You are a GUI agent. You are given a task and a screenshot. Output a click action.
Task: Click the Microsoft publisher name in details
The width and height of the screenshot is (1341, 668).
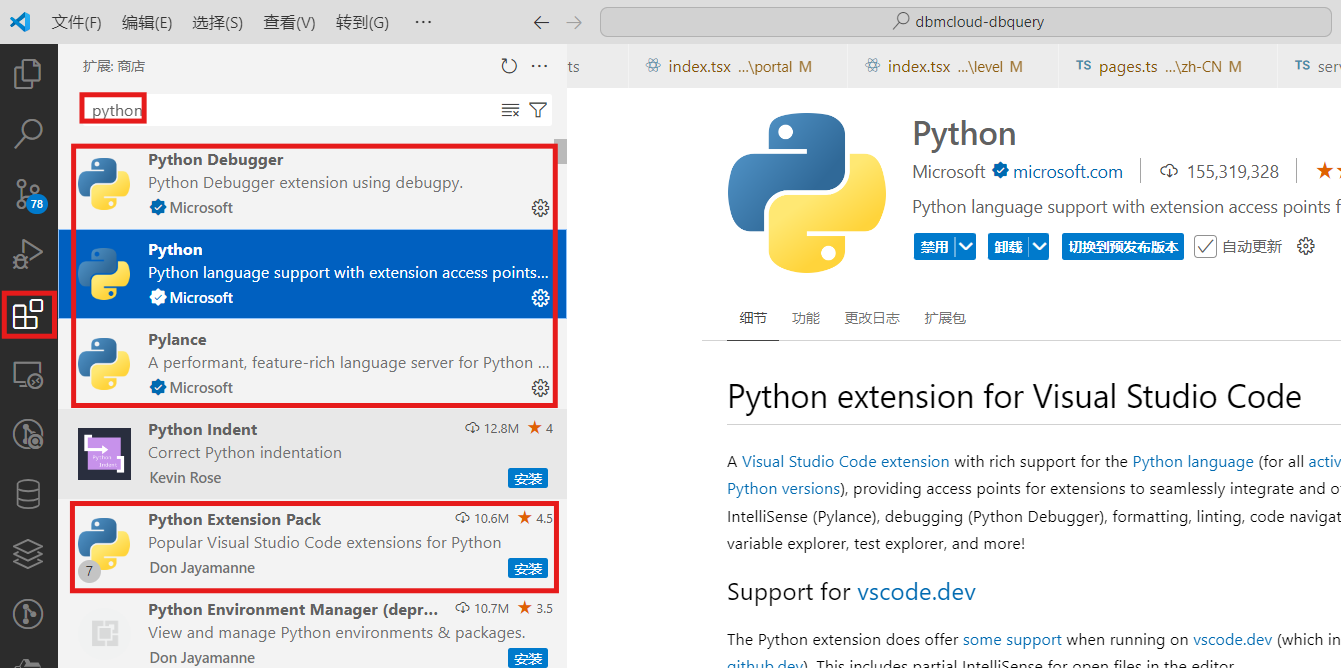[949, 172]
